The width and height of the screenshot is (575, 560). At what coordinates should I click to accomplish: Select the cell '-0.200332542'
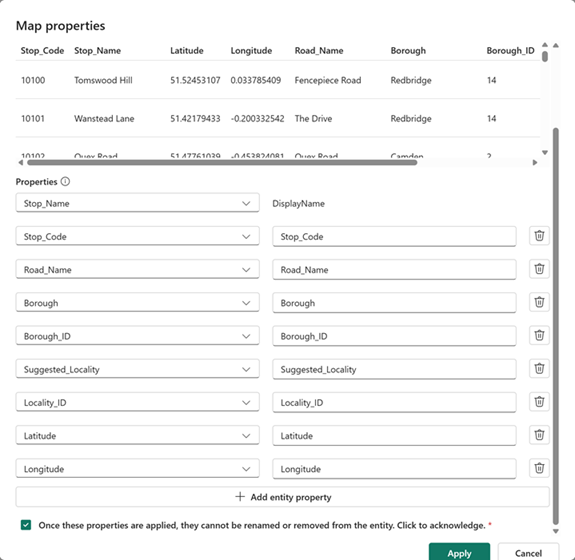[257, 118]
